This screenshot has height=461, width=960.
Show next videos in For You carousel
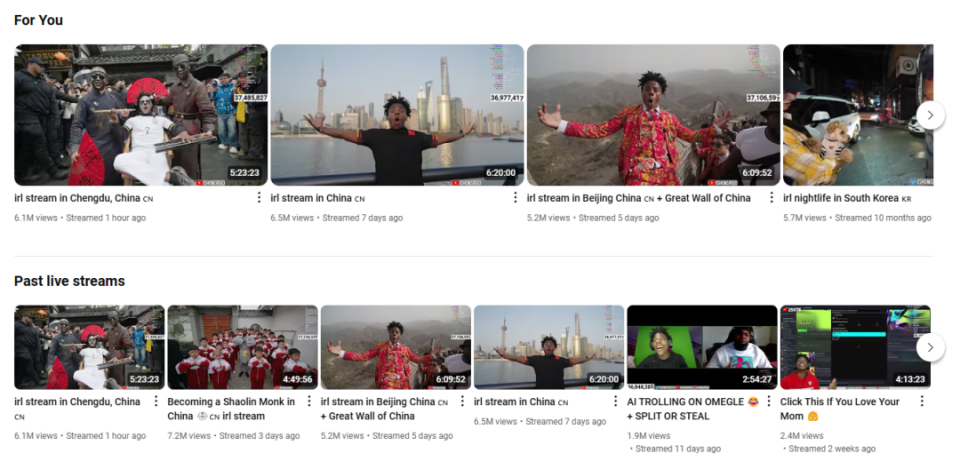point(930,114)
